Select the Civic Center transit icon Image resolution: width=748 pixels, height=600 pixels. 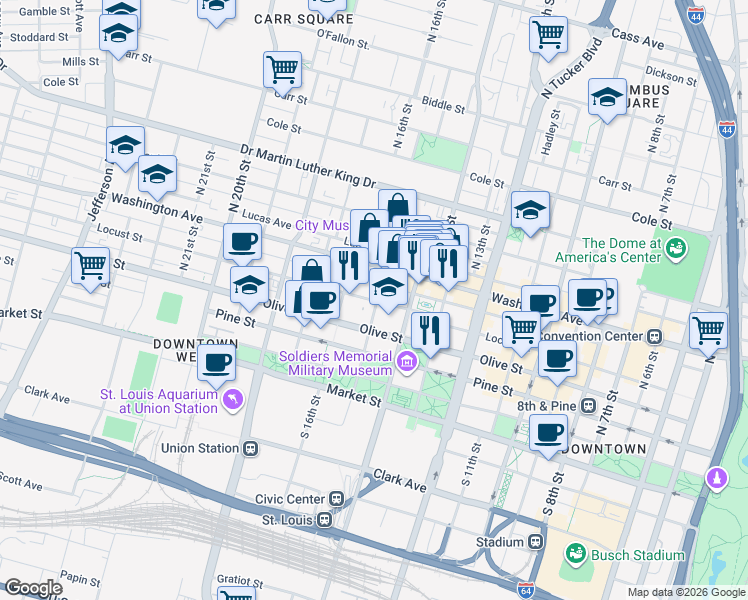(337, 499)
